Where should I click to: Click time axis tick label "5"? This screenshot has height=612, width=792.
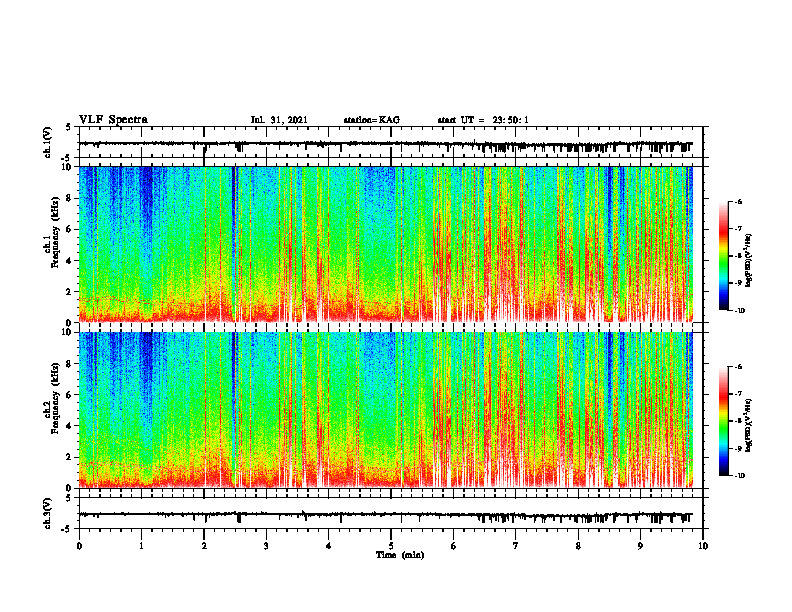pyautogui.click(x=391, y=546)
